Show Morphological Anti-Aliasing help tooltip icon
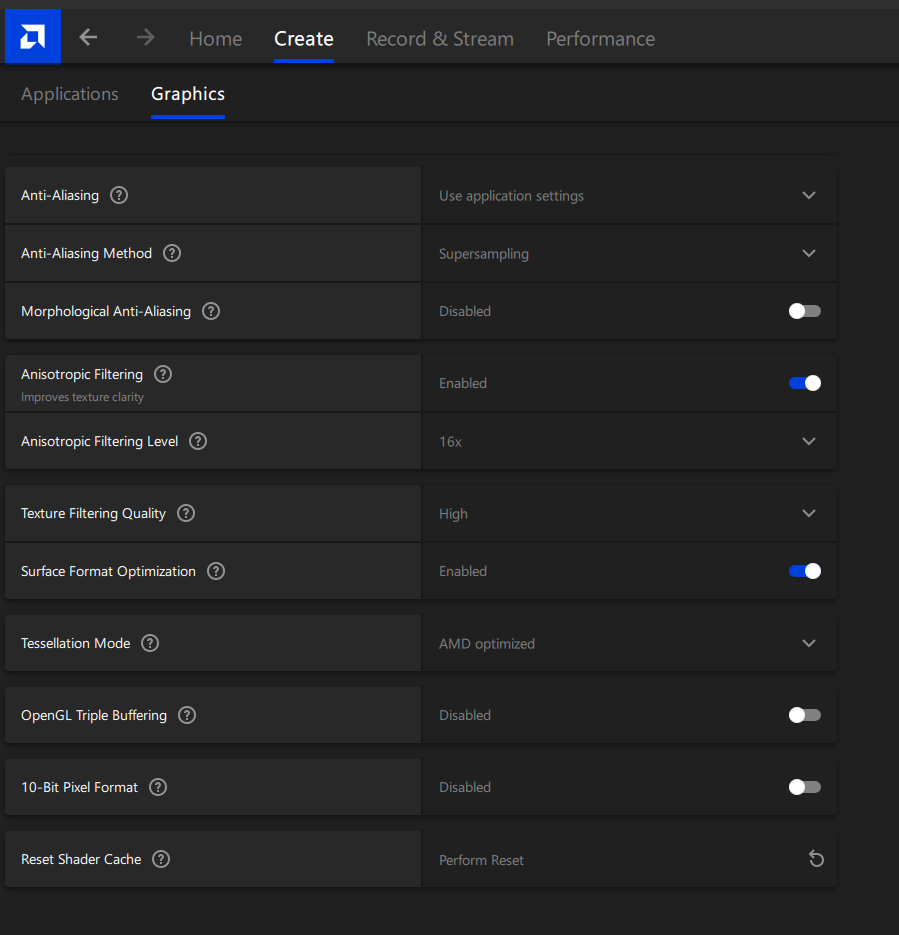This screenshot has width=899, height=935. (211, 311)
